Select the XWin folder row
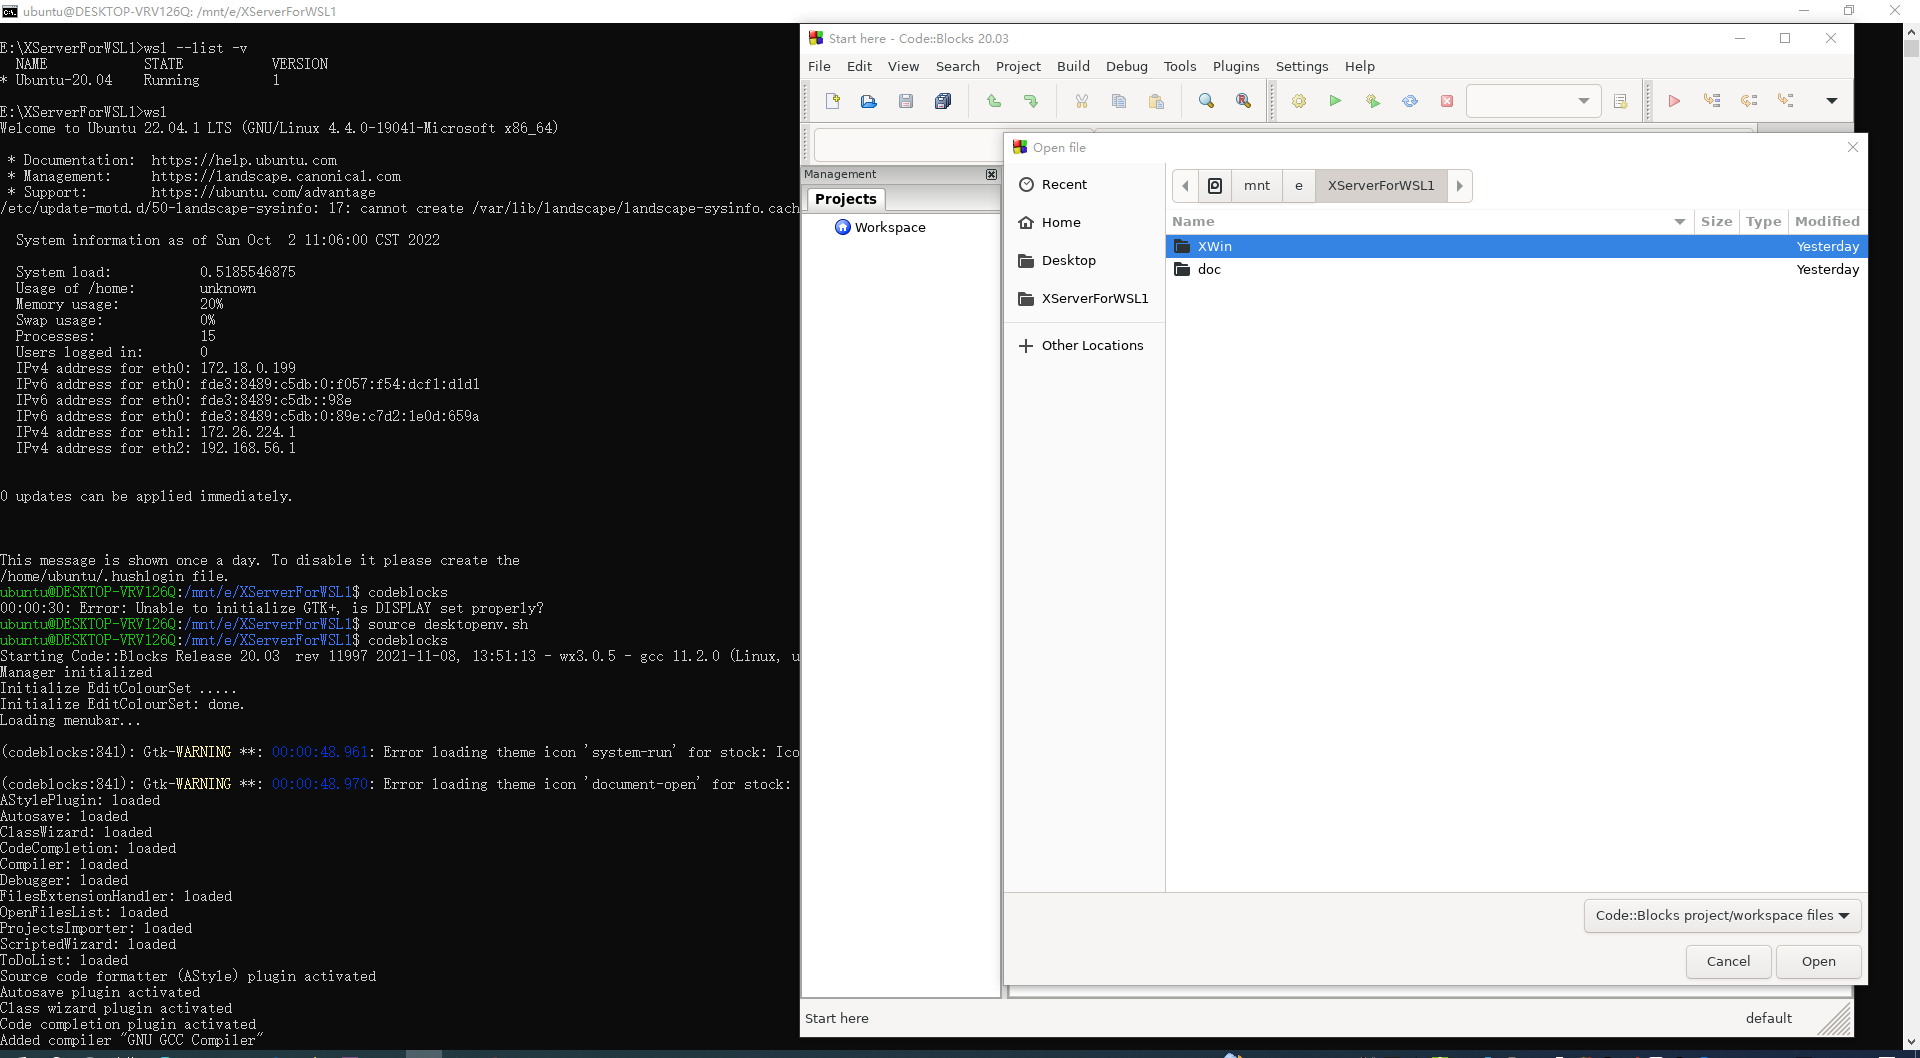1920x1058 pixels. pyautogui.click(x=1516, y=247)
